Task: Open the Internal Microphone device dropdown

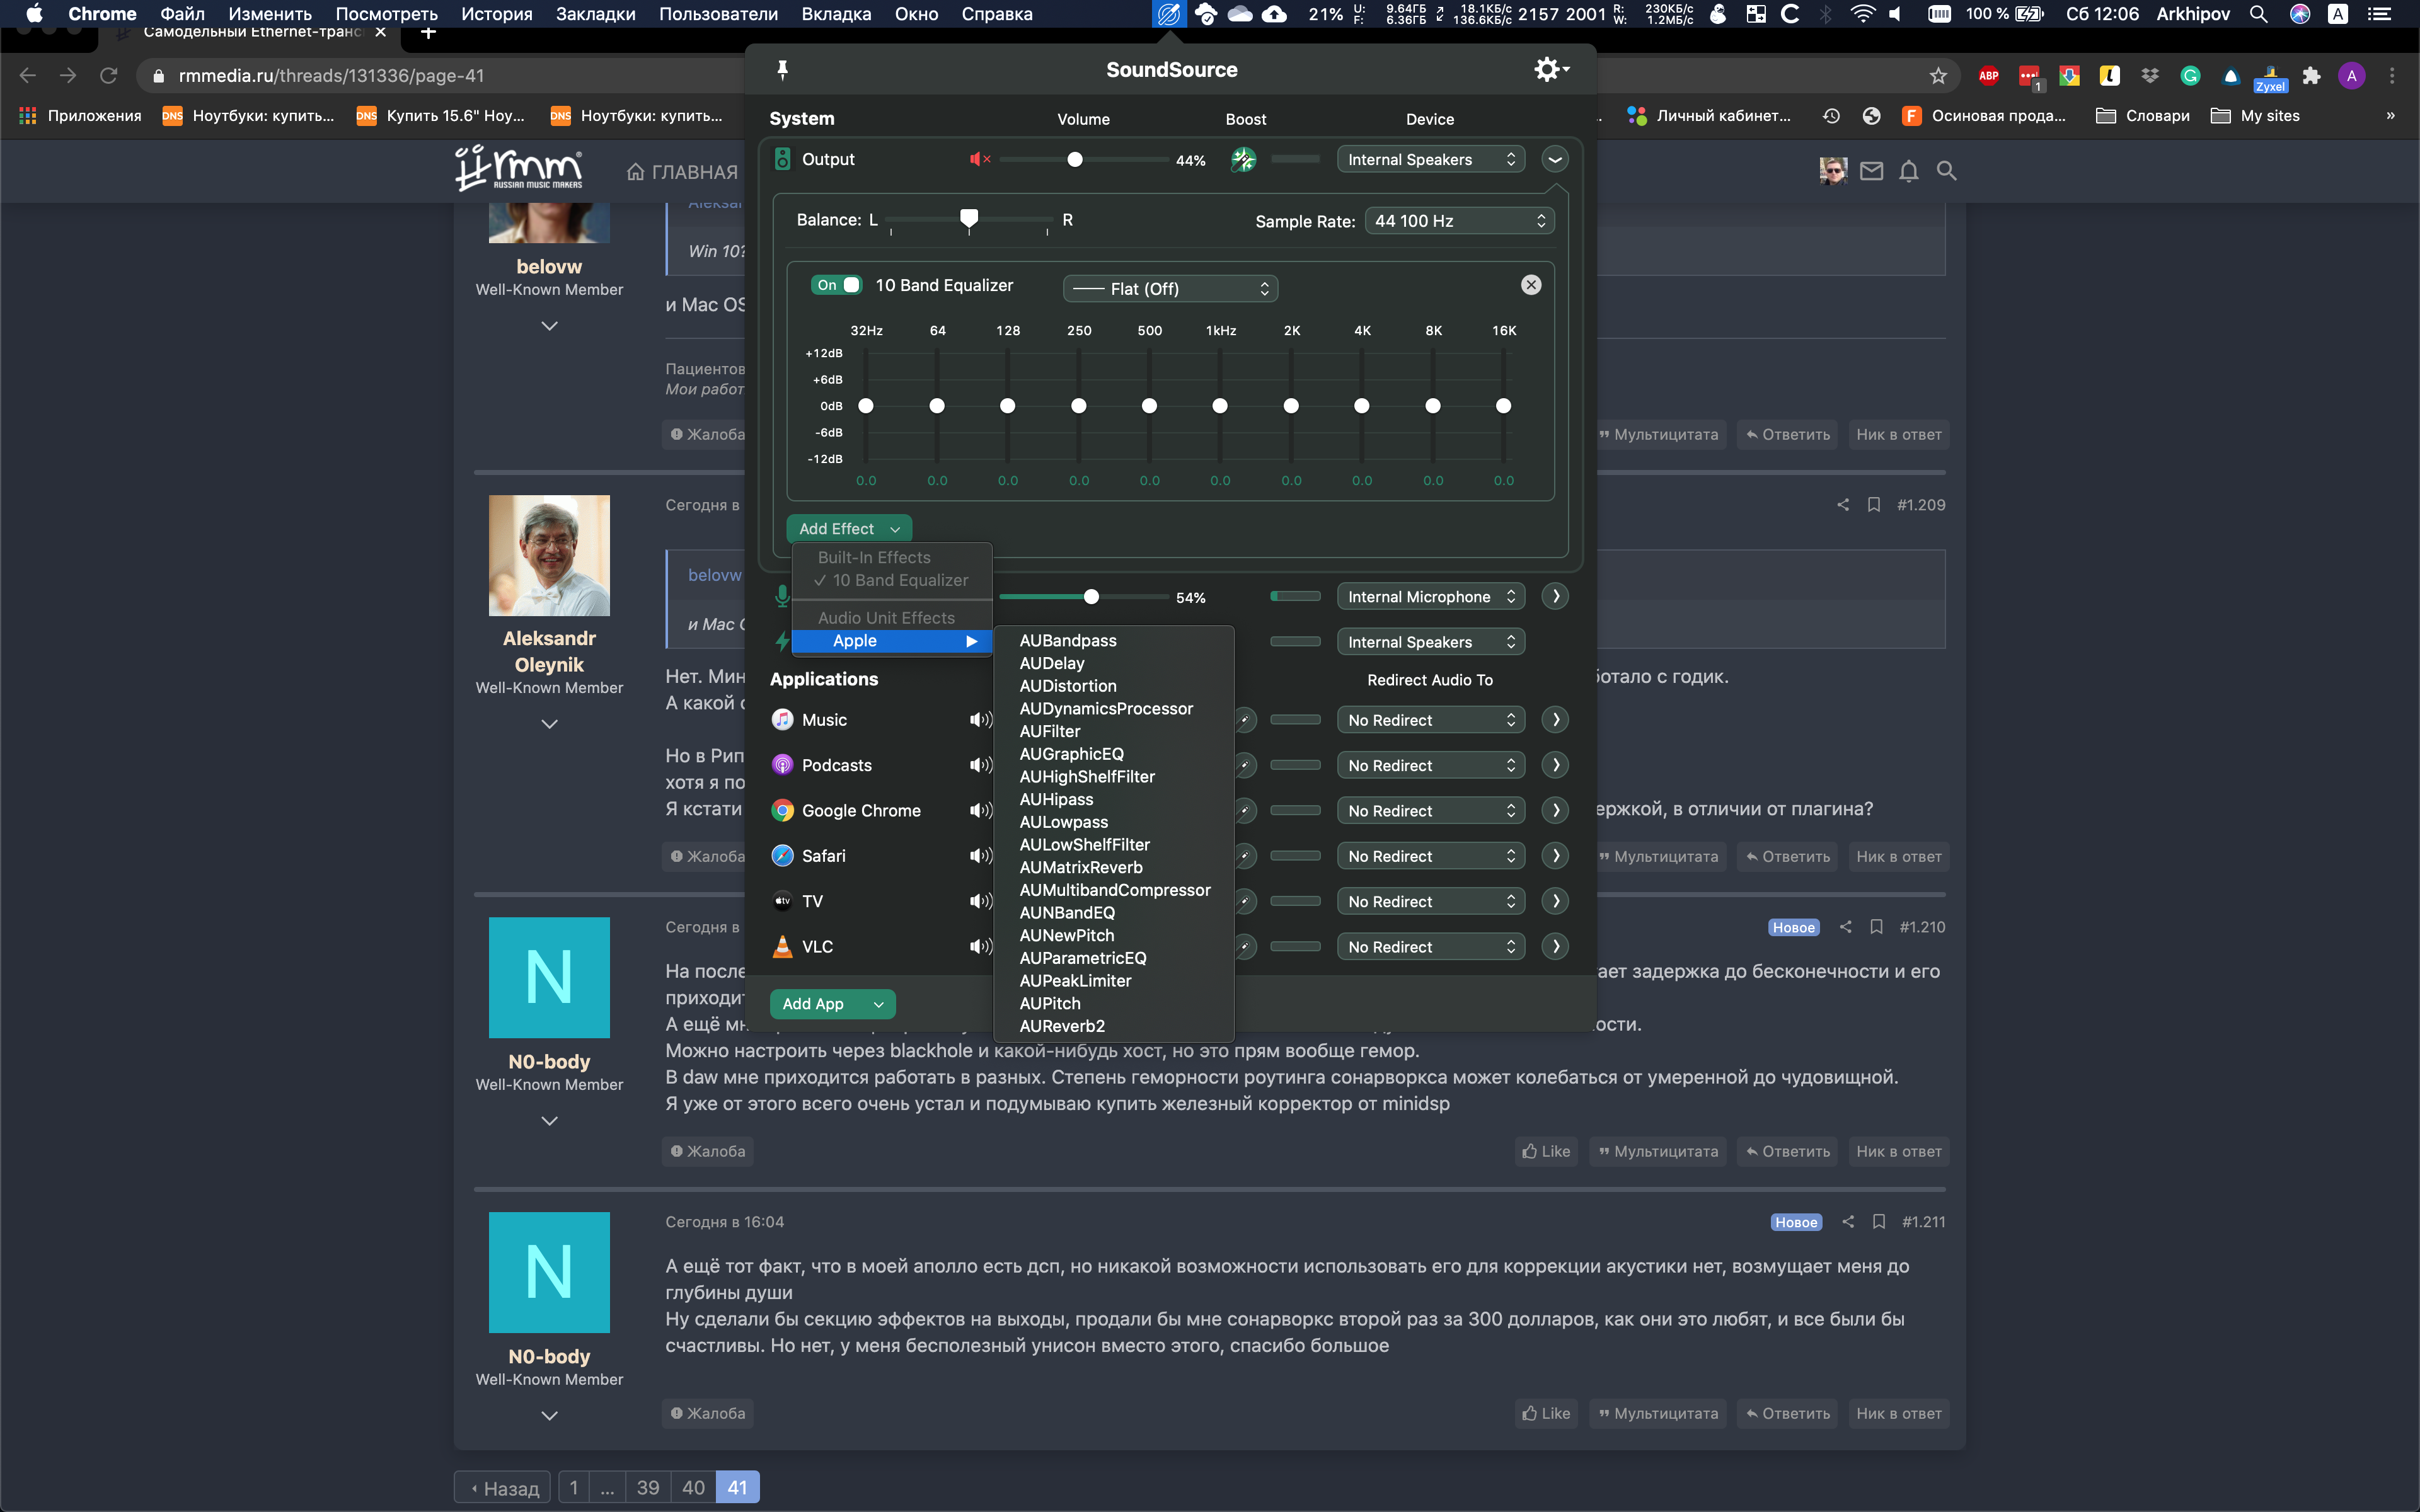Action: (x=1430, y=597)
